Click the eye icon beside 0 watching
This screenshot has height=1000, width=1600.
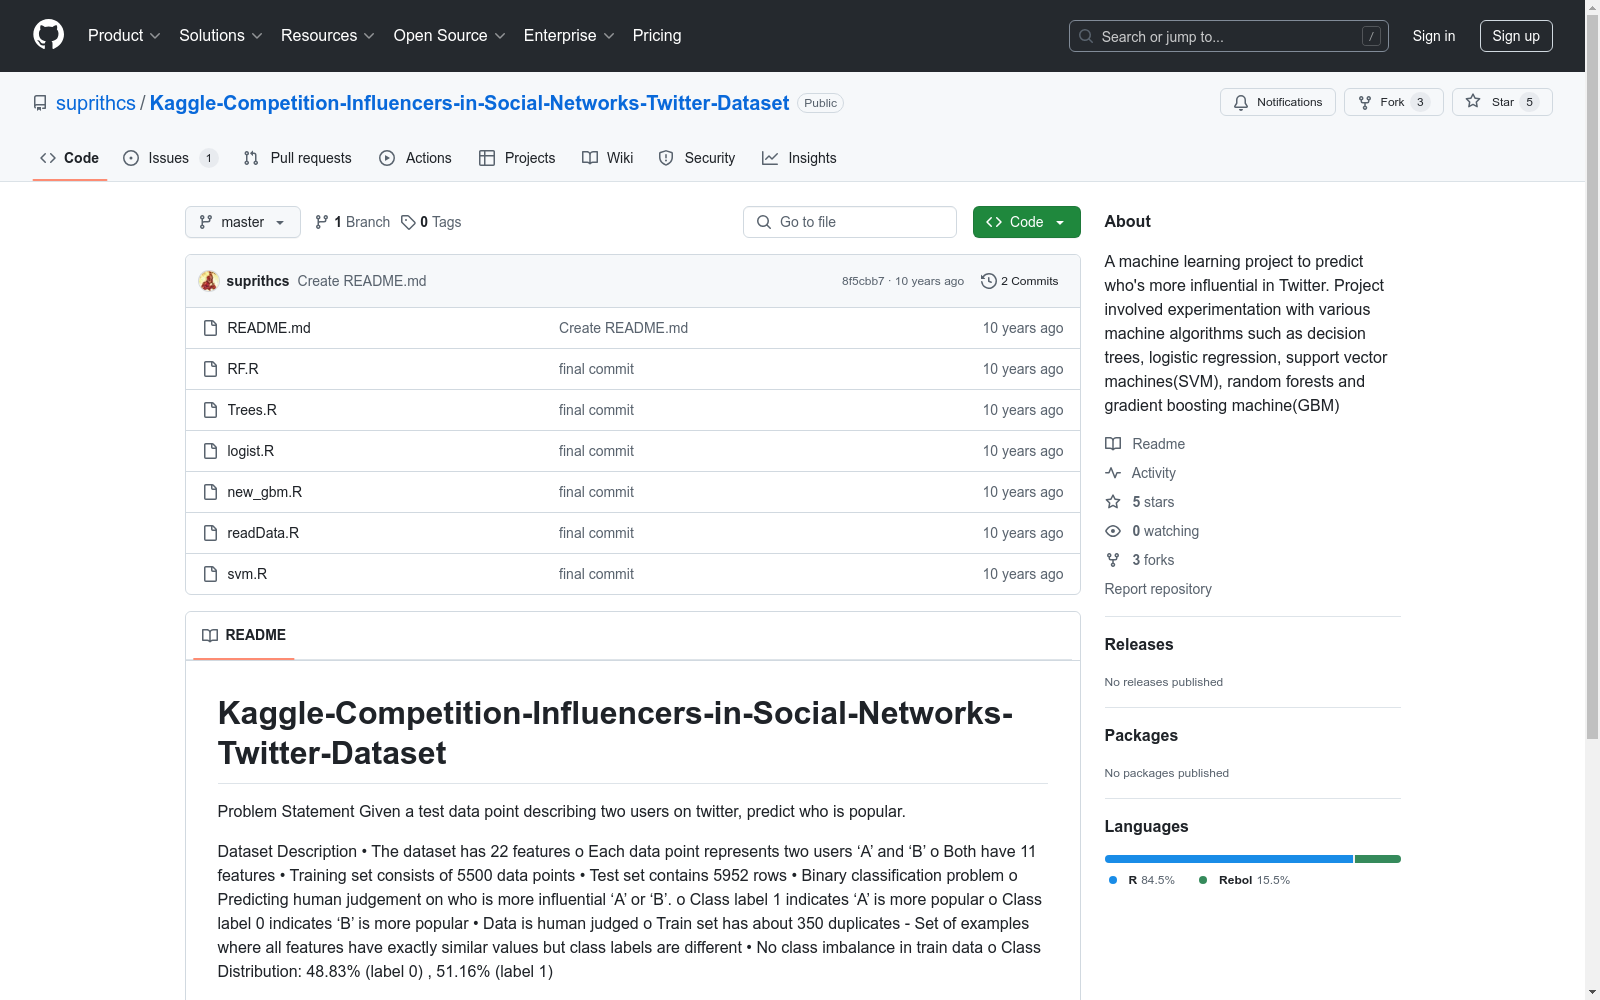pos(1113,531)
